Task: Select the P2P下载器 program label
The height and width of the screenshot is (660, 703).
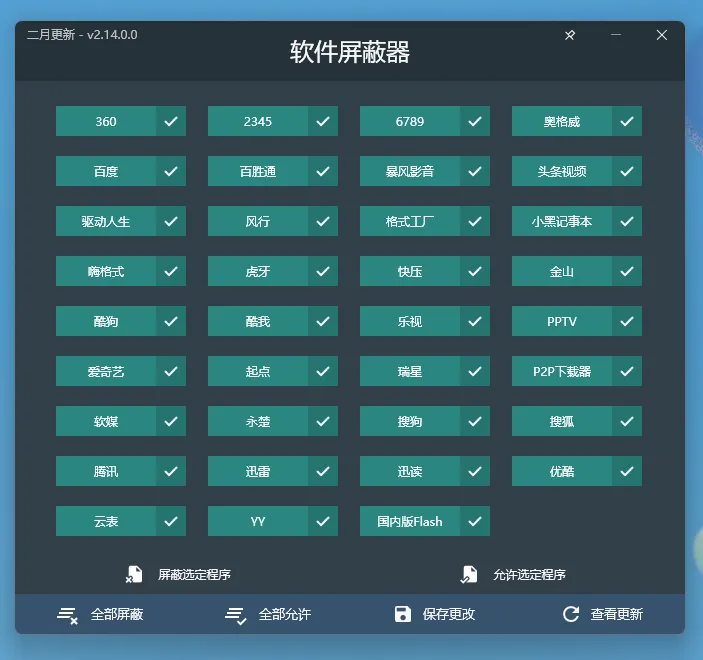Action: tap(562, 371)
